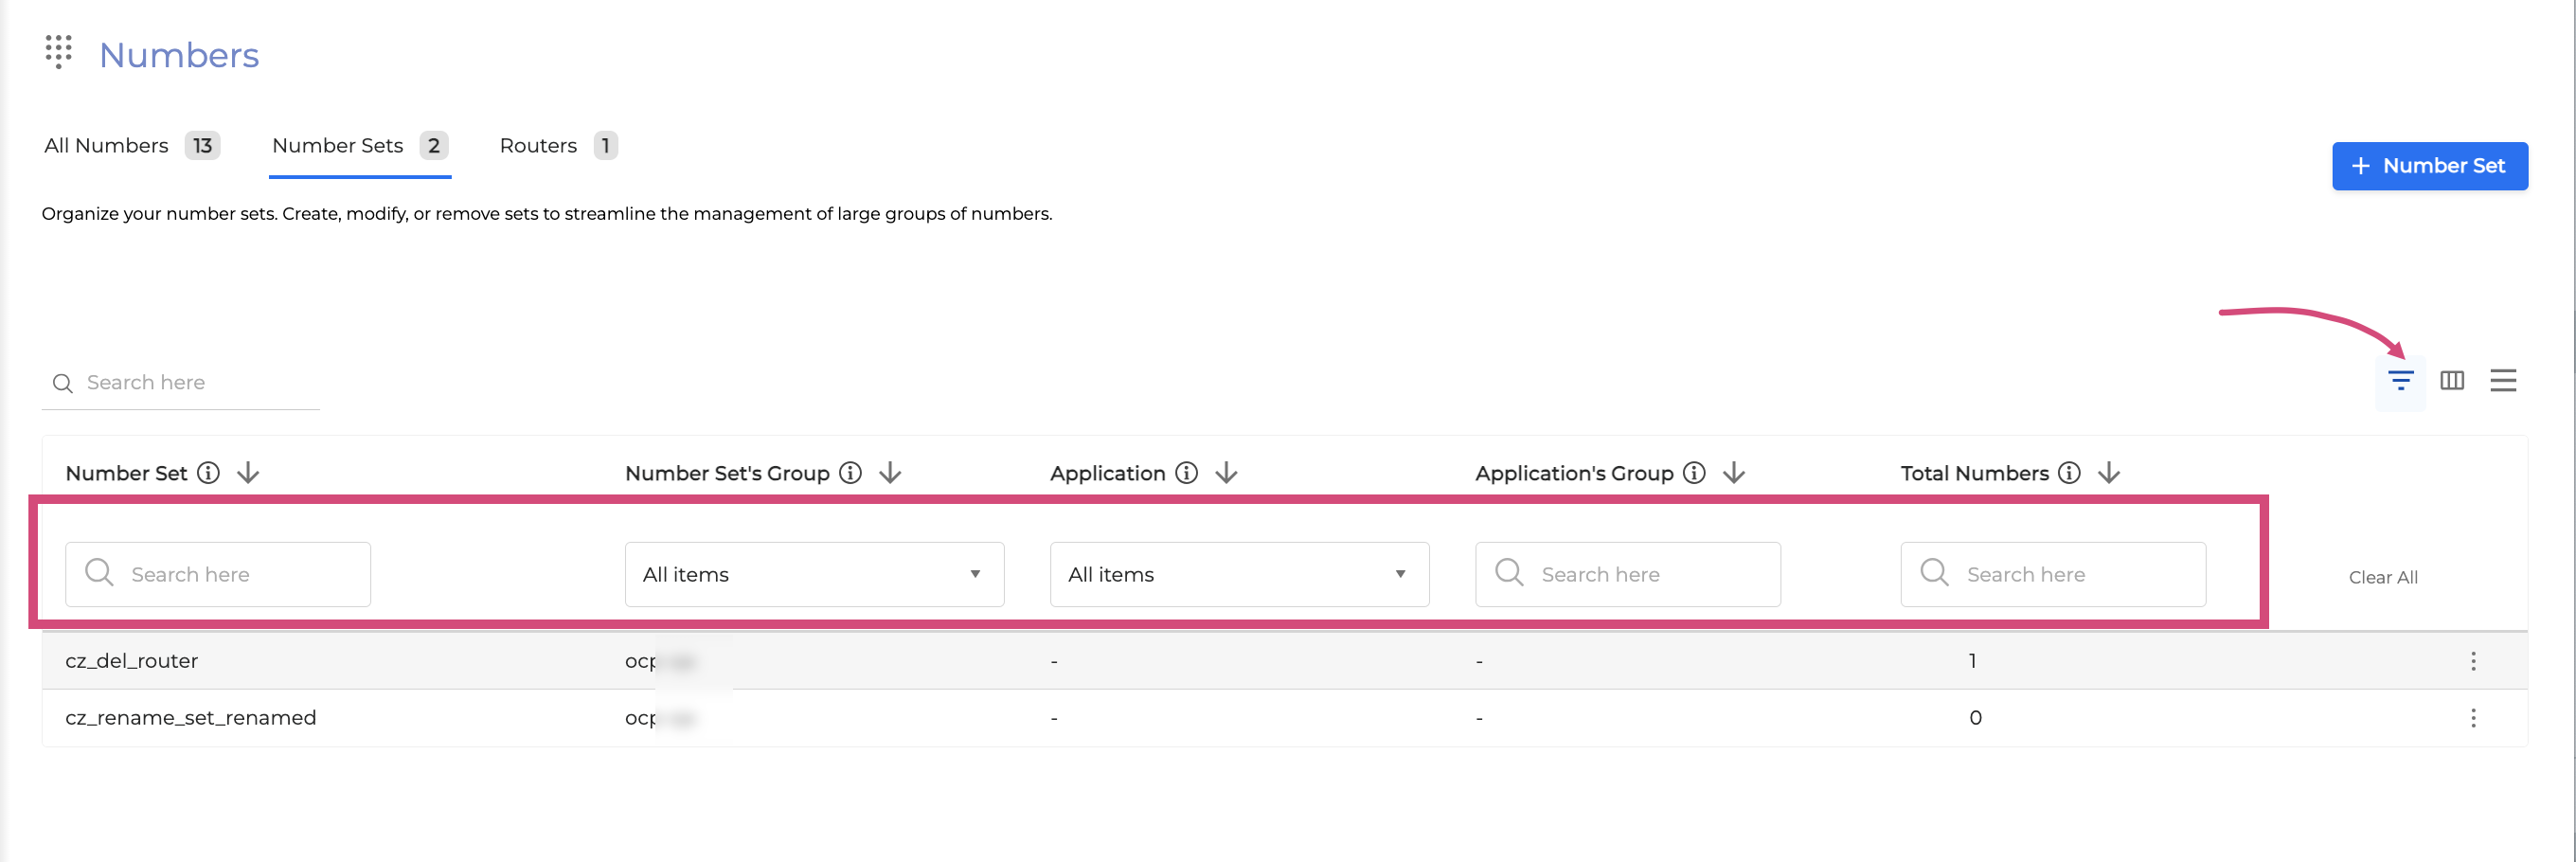Viewport: 2576px width, 862px height.
Task: Sort by Application's Group arrow
Action: click(1734, 473)
